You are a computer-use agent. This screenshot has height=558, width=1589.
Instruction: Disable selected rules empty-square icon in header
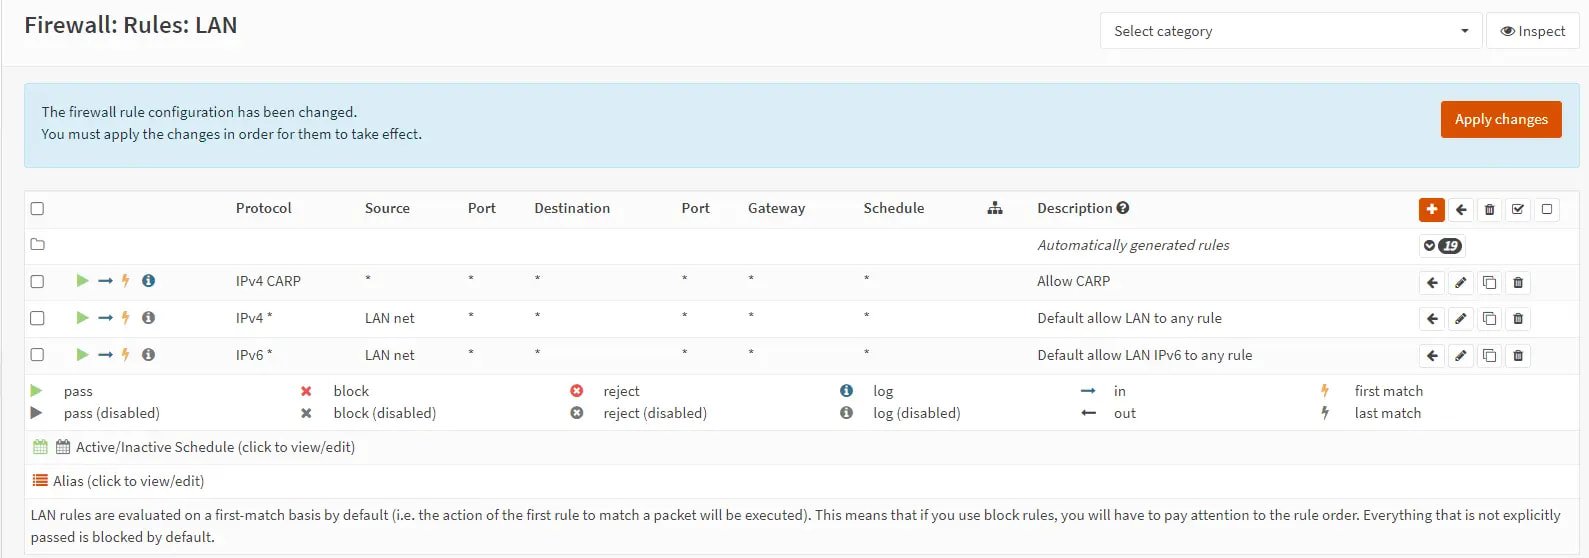point(1547,209)
